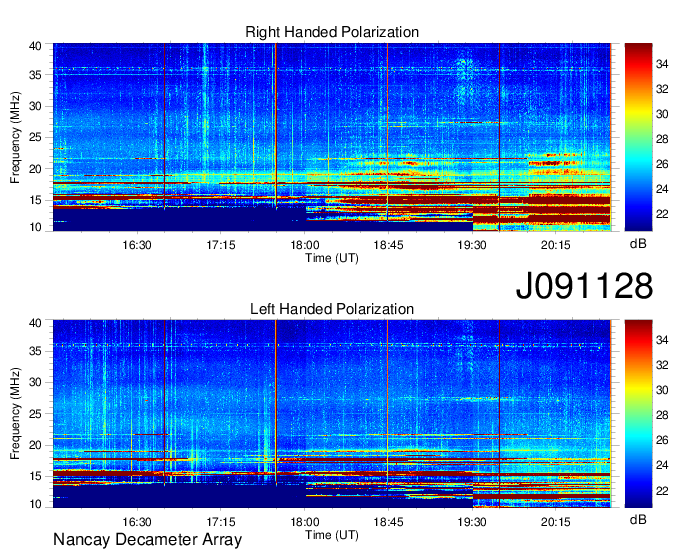The height and width of the screenshot is (552, 680).
Task: Click the "20:15" tick under the top plot
Action: click(x=556, y=245)
